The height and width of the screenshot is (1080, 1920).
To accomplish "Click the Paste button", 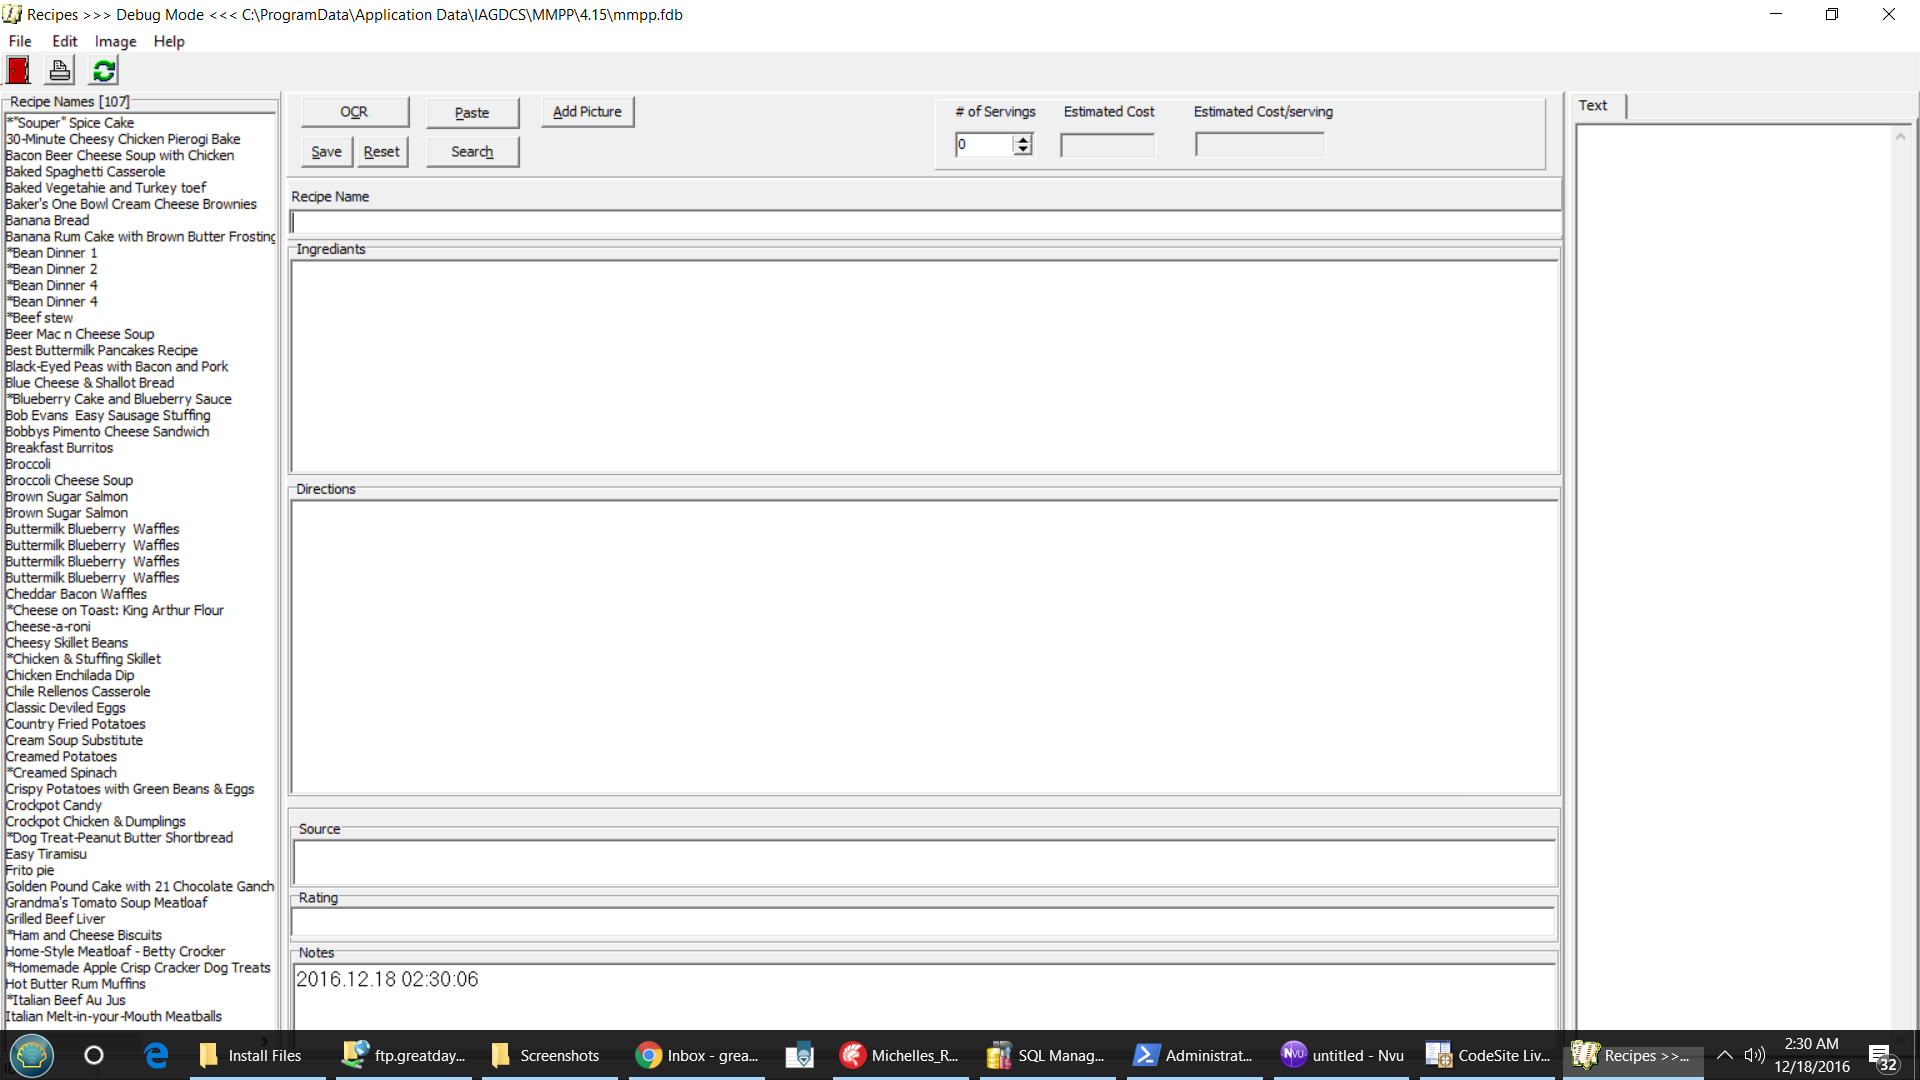I will coord(472,112).
